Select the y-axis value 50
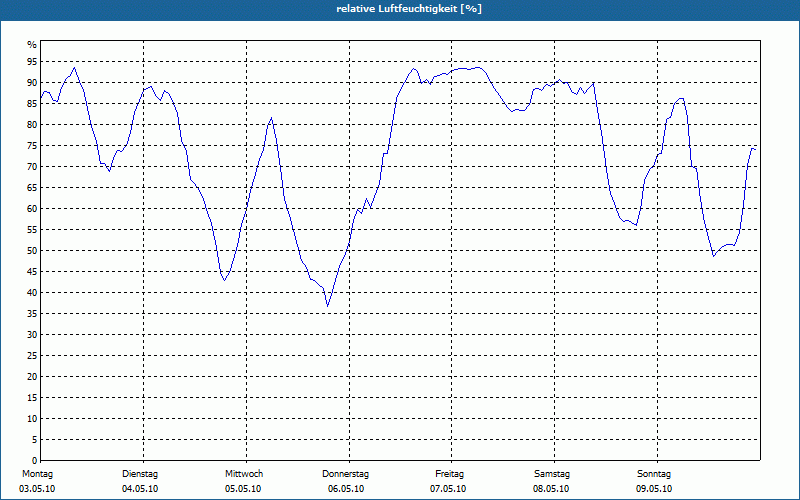The image size is (800, 500). (32, 251)
